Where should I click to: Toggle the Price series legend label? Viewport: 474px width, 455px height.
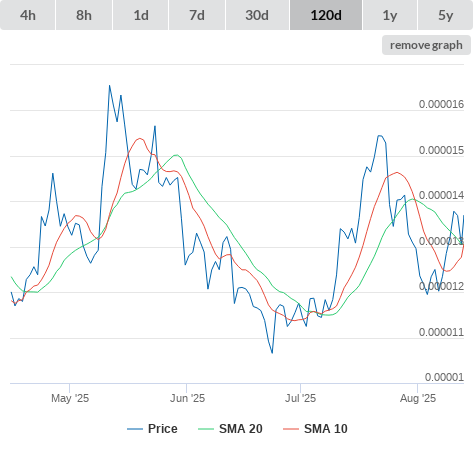(x=163, y=429)
